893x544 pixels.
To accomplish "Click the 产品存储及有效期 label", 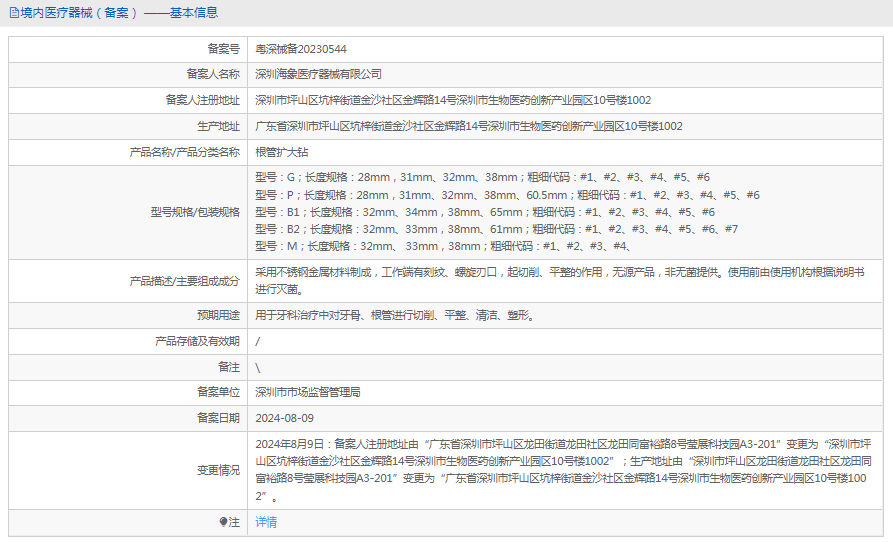I will pyautogui.click(x=197, y=341).
